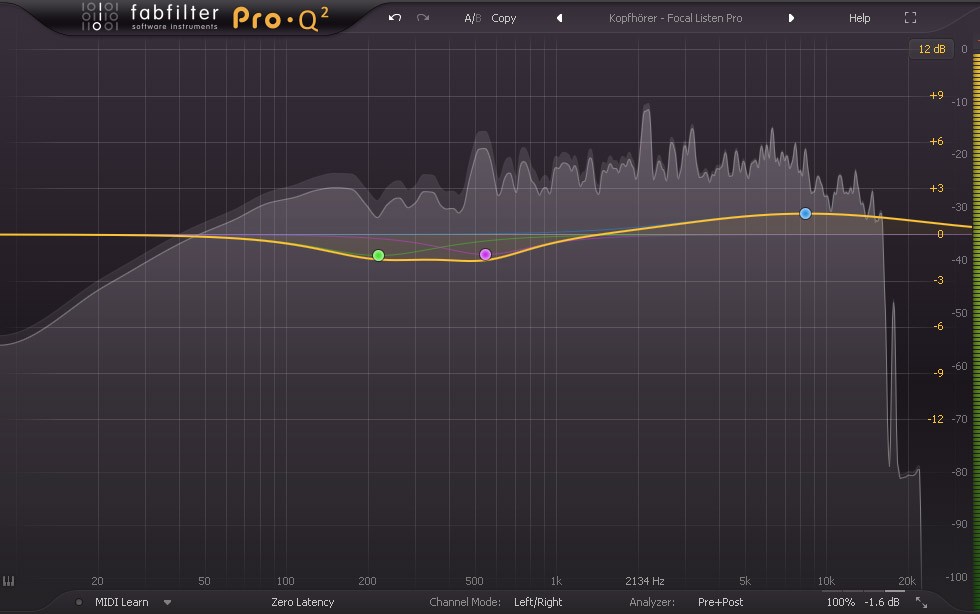The width and height of the screenshot is (980, 614).
Task: Show the piano keyboard display
Action: point(9,582)
